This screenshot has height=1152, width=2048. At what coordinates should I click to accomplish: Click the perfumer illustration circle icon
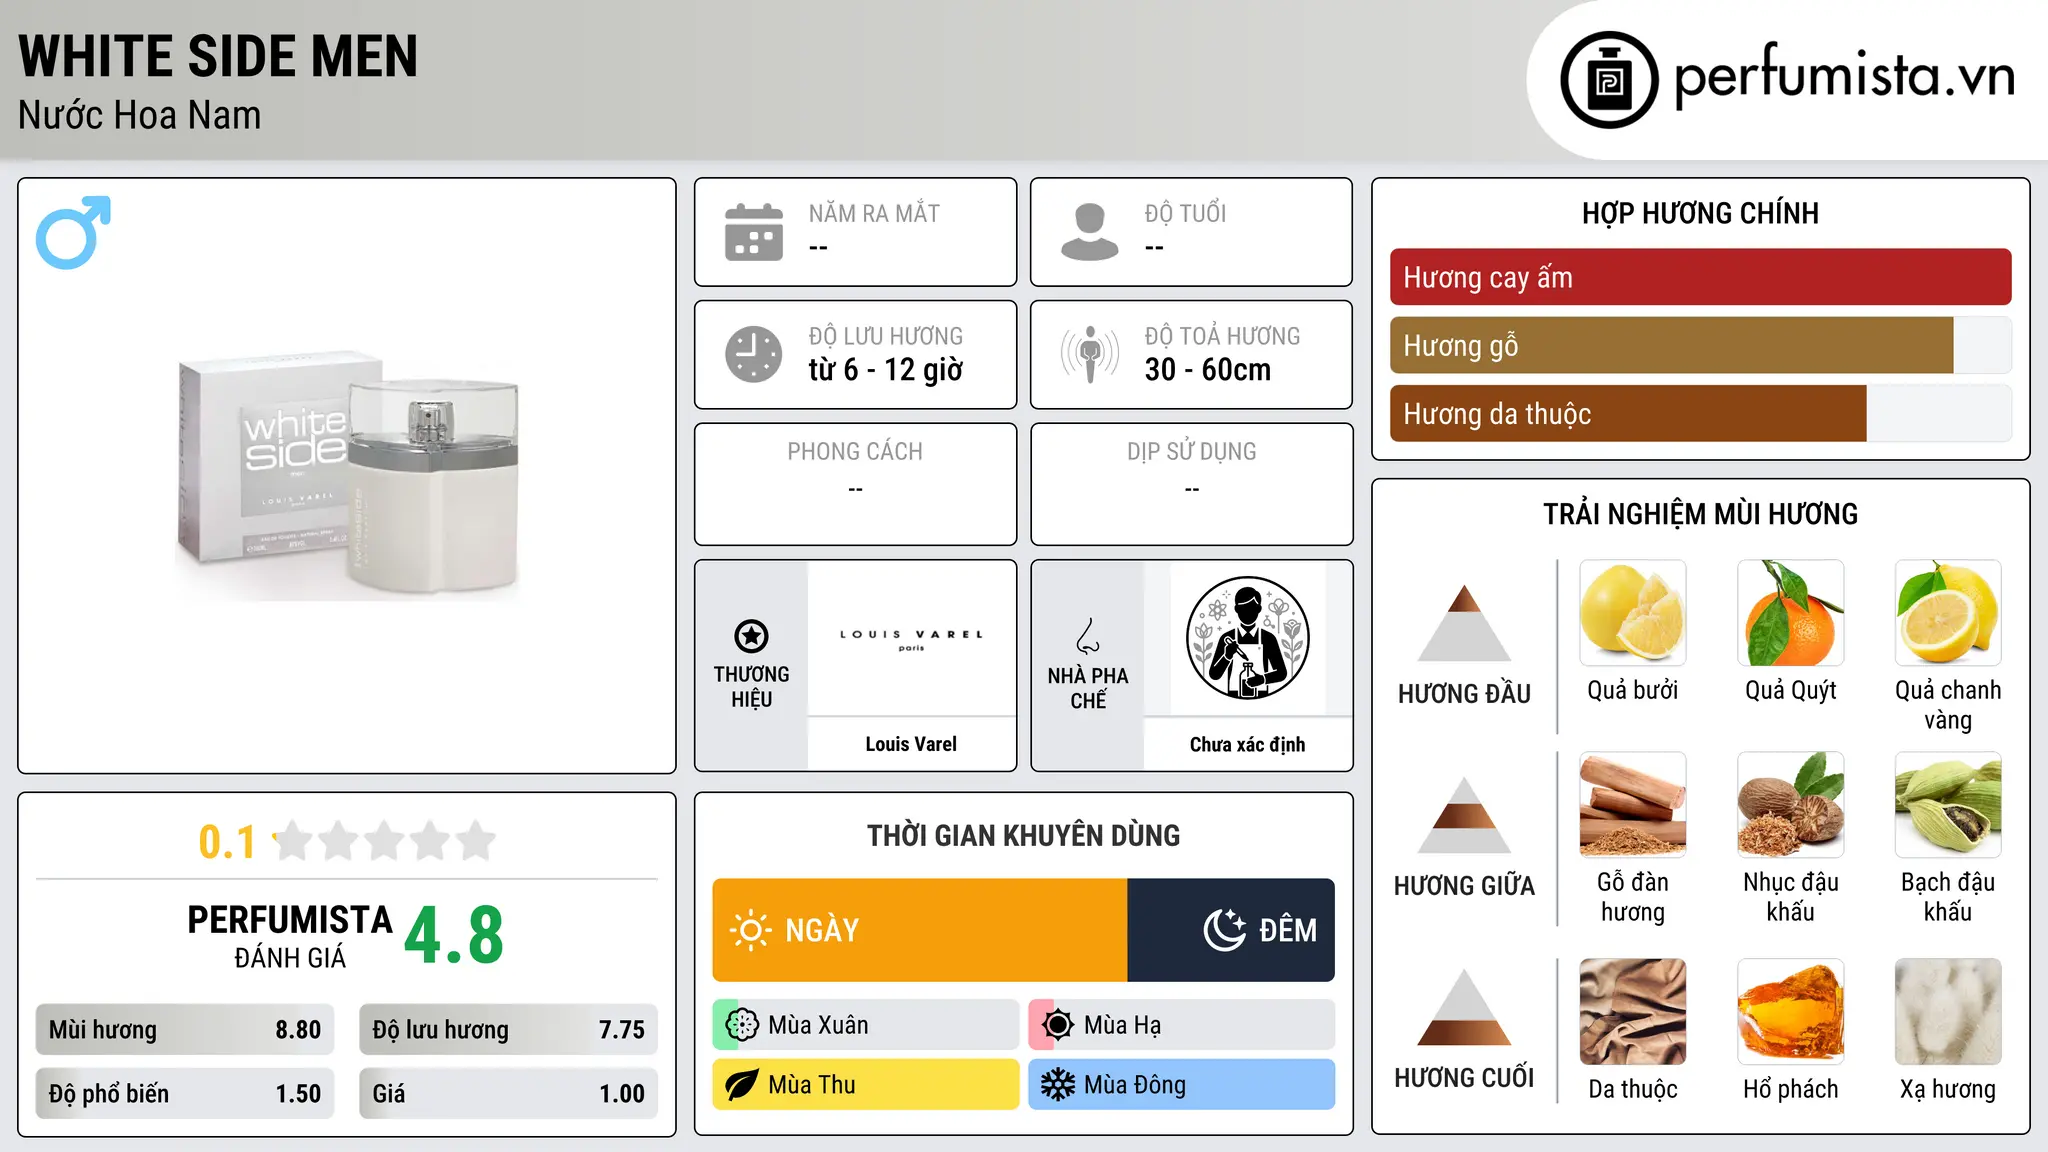1247,638
